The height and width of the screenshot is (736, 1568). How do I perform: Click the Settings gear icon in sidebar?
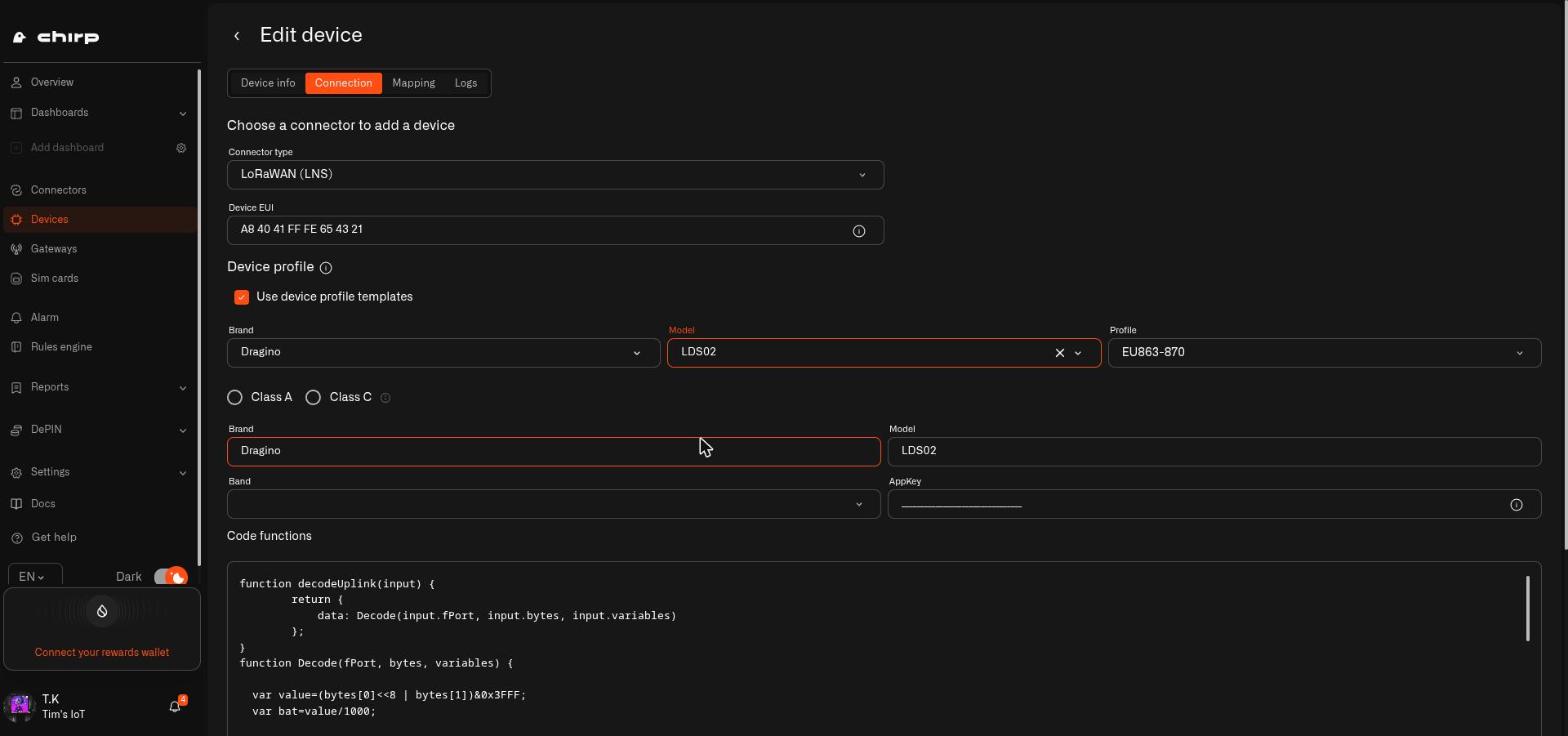(16, 472)
